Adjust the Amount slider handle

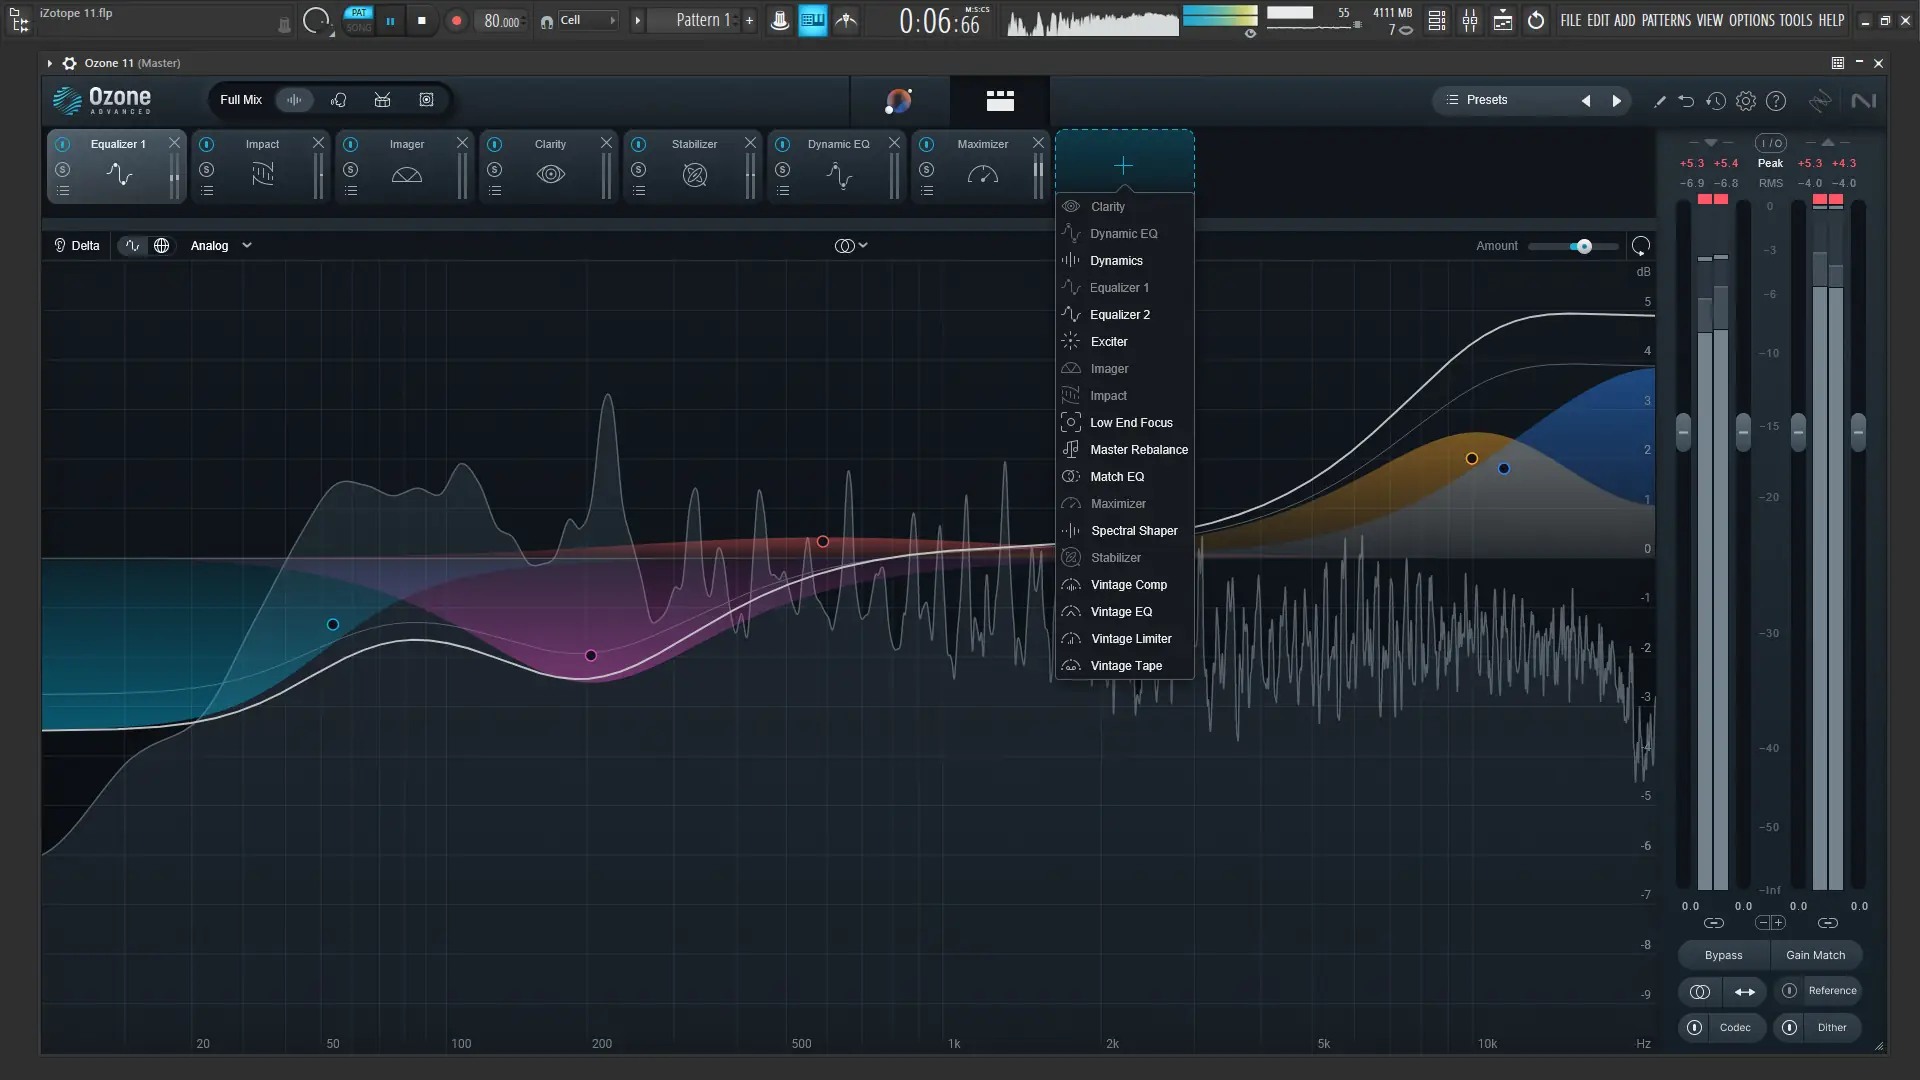(x=1584, y=246)
